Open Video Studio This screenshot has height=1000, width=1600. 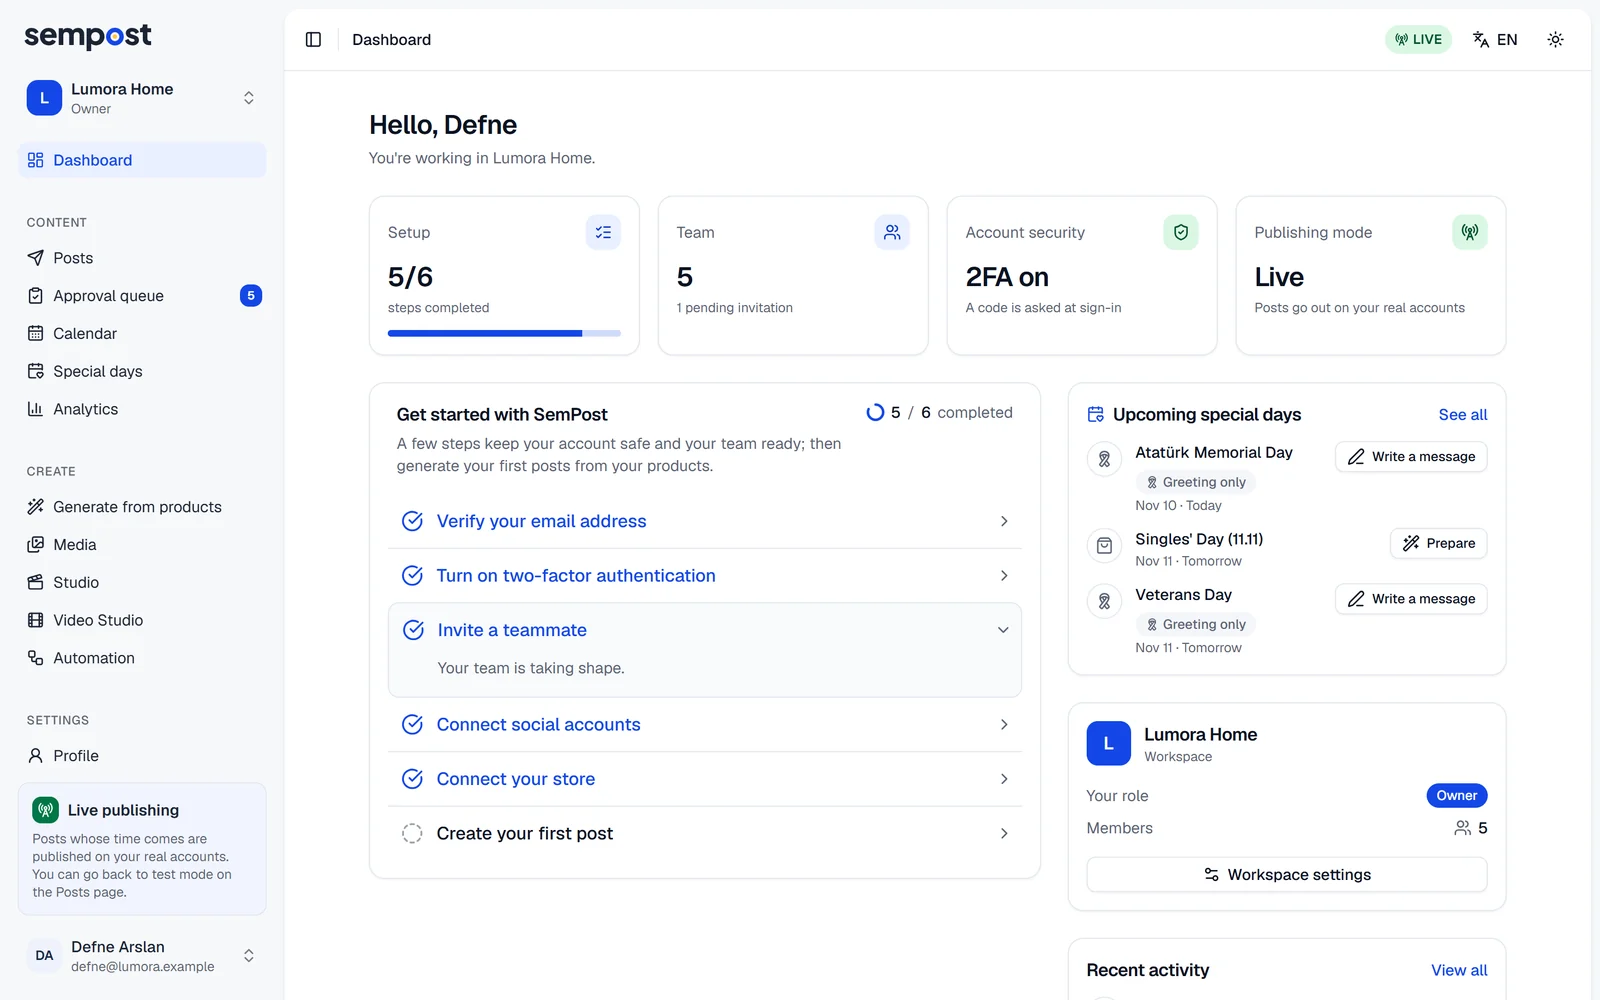coord(142,620)
